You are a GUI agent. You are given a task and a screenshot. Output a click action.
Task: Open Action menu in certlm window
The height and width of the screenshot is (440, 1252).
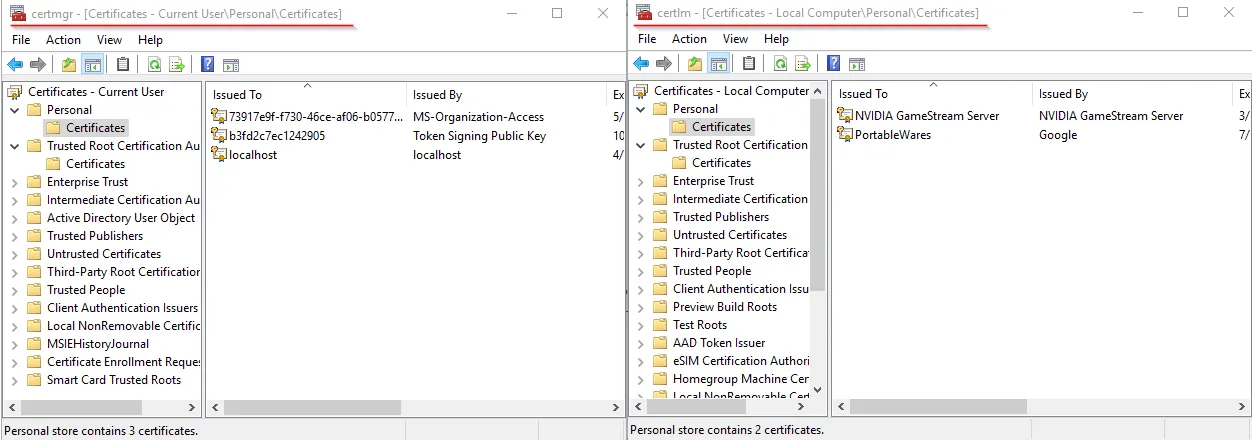click(x=690, y=39)
